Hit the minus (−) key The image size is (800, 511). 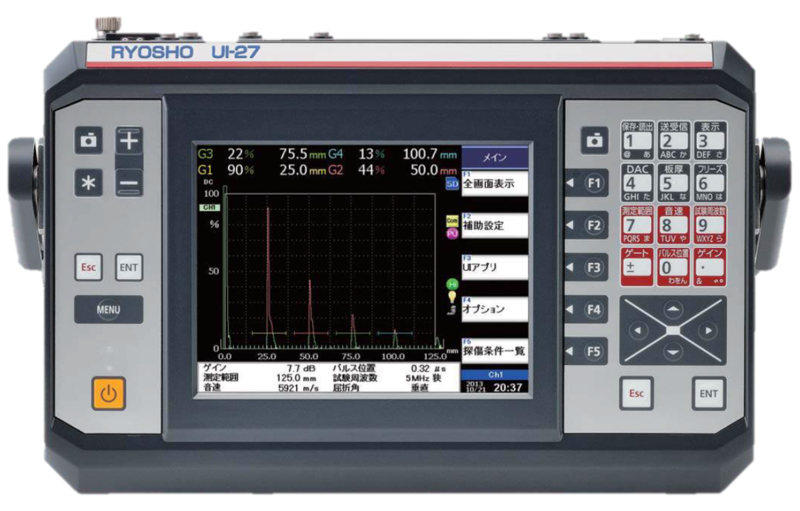tap(129, 183)
